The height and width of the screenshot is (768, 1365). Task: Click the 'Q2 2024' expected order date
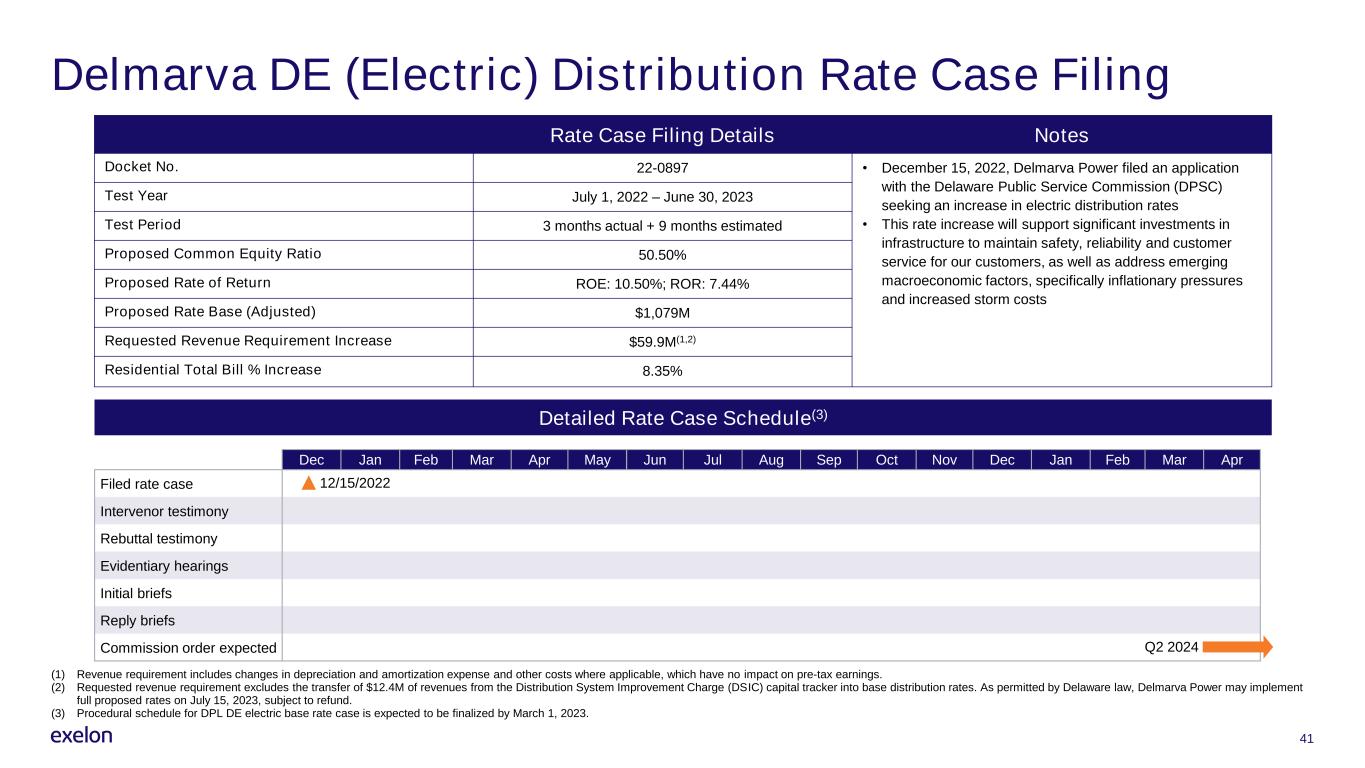tap(1171, 647)
